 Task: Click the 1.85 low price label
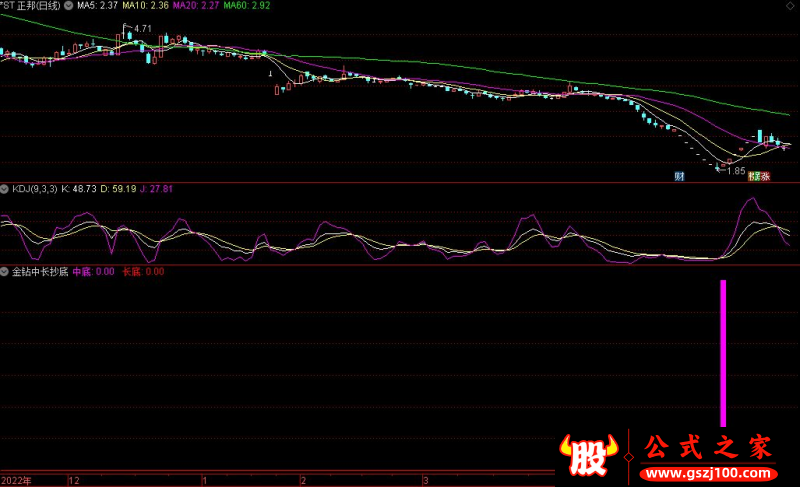tap(736, 171)
